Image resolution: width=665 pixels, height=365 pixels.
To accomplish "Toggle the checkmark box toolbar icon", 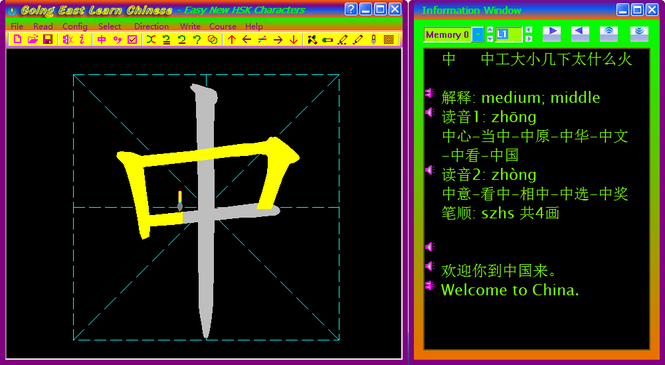I will pyautogui.click(x=132, y=39).
